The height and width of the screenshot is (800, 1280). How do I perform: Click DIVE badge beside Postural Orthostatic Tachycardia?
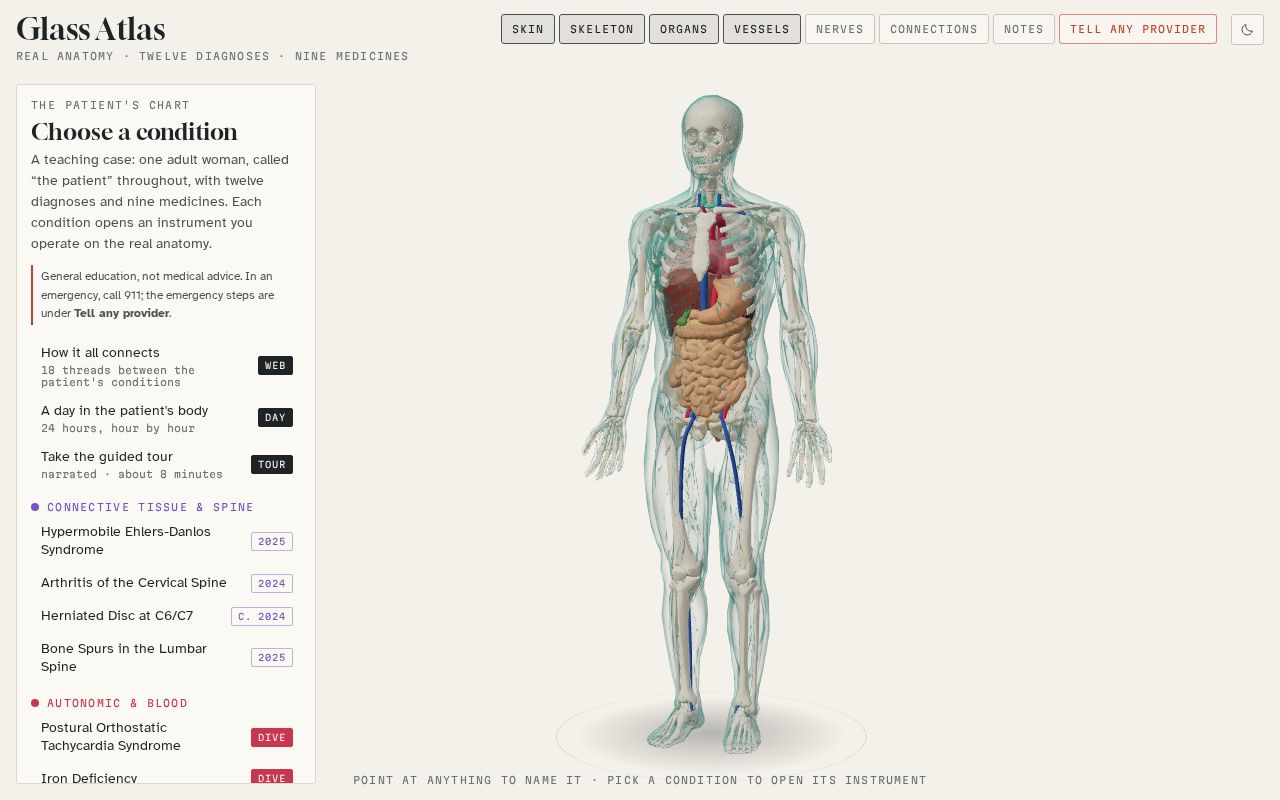click(x=272, y=737)
